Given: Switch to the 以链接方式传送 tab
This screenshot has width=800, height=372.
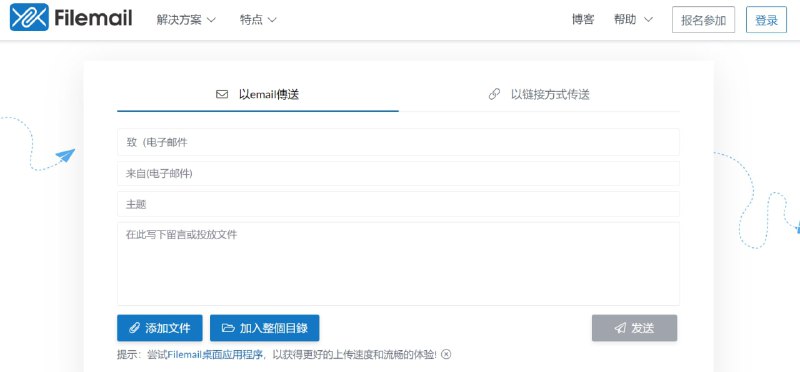Looking at the screenshot, I should point(539,94).
